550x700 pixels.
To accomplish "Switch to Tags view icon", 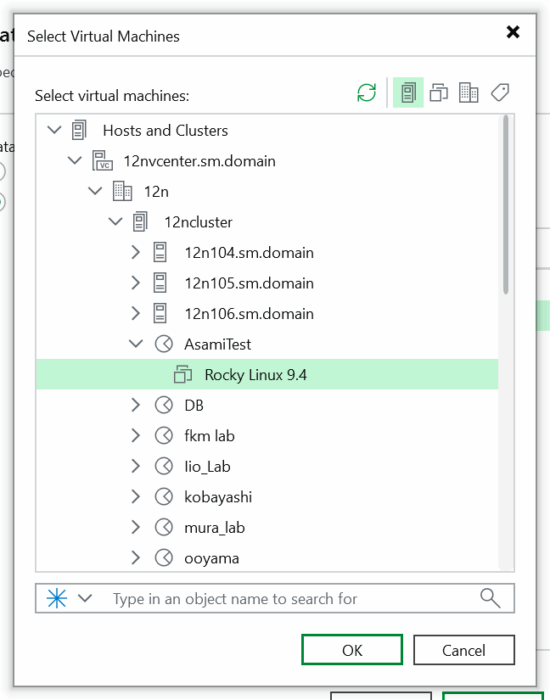I will coord(500,93).
